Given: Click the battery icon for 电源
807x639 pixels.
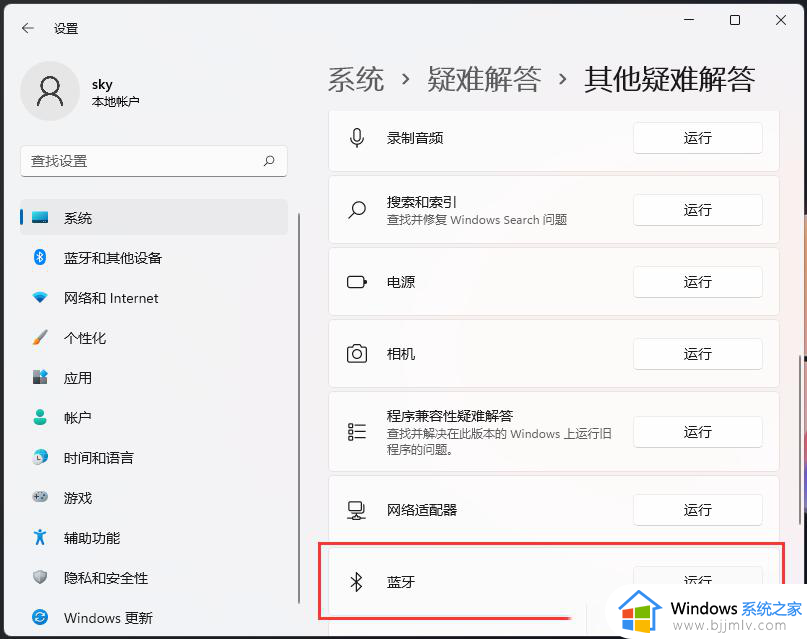Looking at the screenshot, I should click(x=357, y=282).
